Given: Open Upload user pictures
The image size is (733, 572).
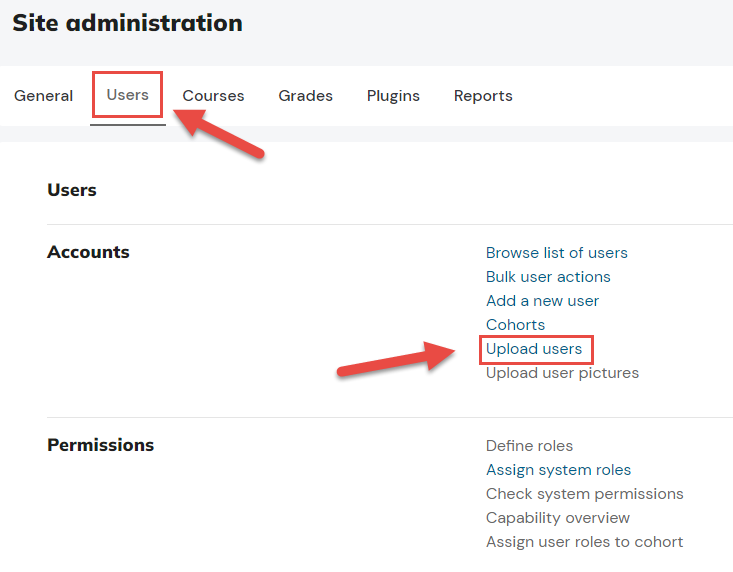Looking at the screenshot, I should 562,373.
